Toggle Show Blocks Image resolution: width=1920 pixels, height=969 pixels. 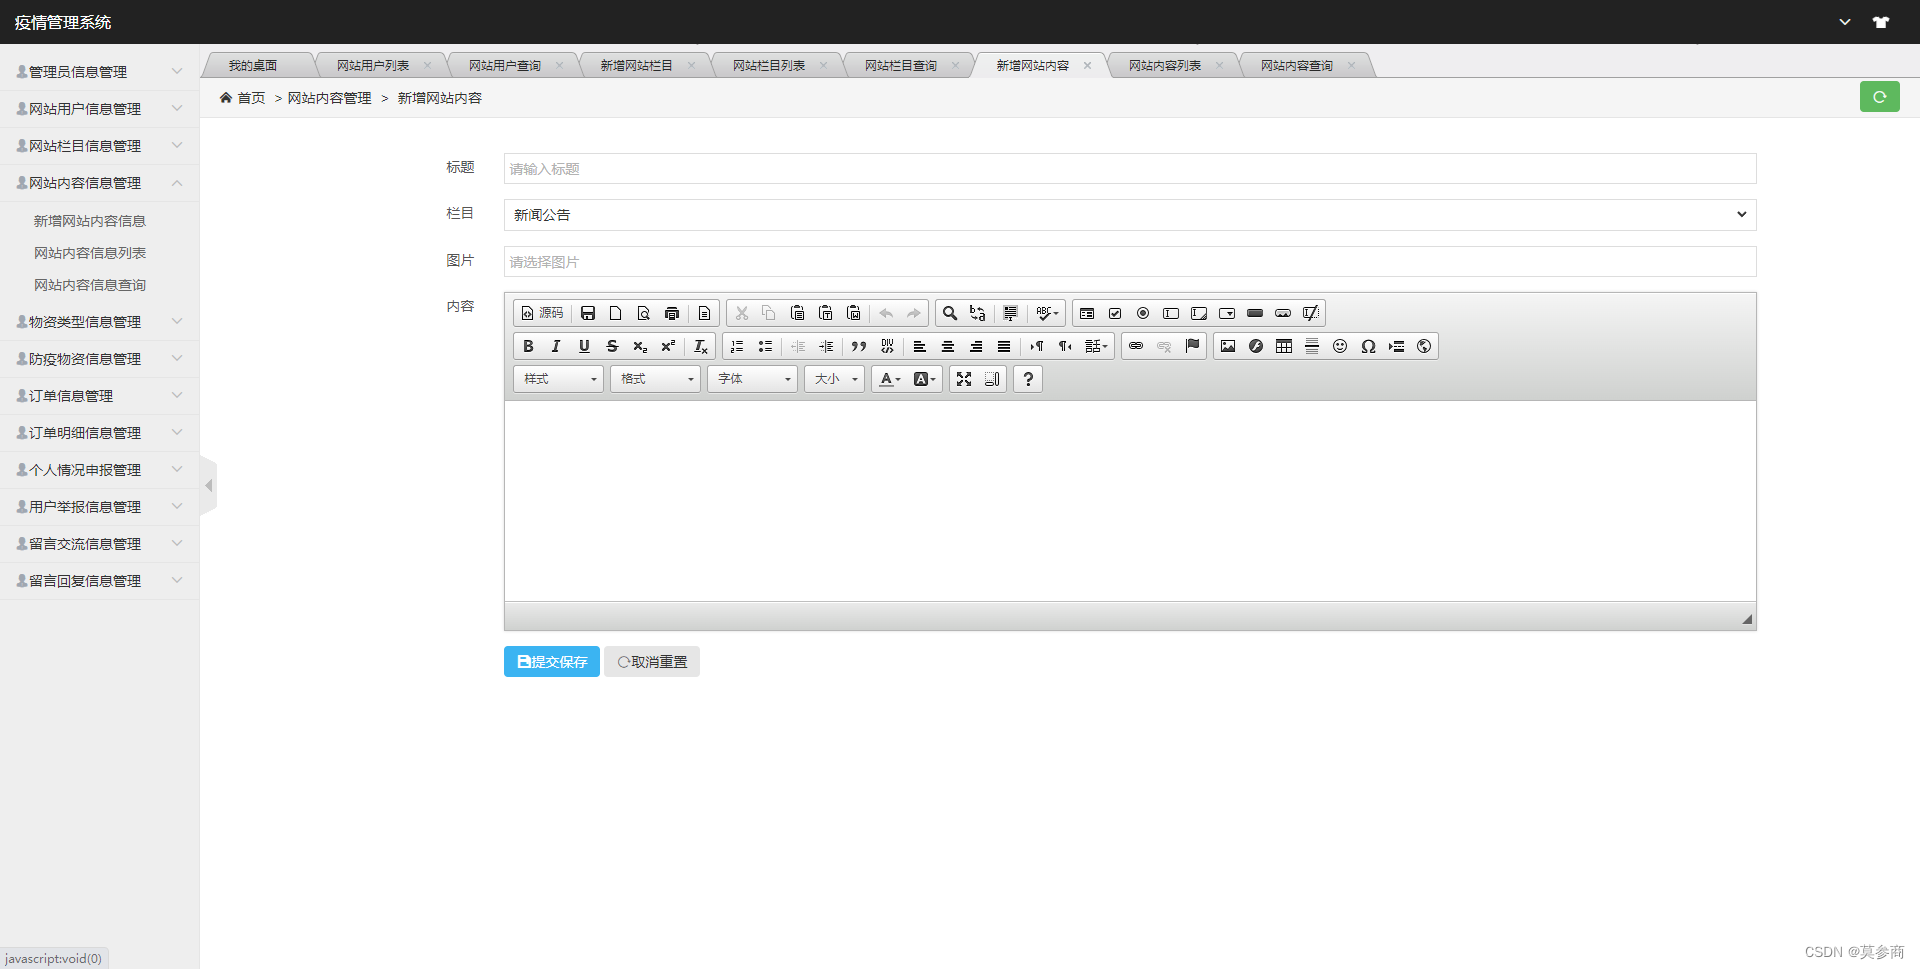(992, 379)
